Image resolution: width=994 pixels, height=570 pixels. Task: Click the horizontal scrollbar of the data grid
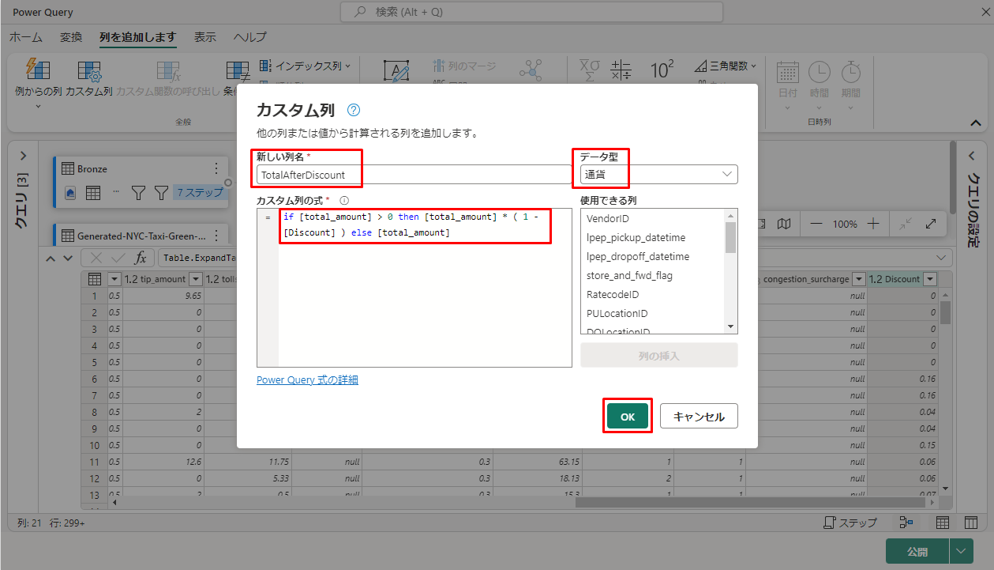(751, 502)
